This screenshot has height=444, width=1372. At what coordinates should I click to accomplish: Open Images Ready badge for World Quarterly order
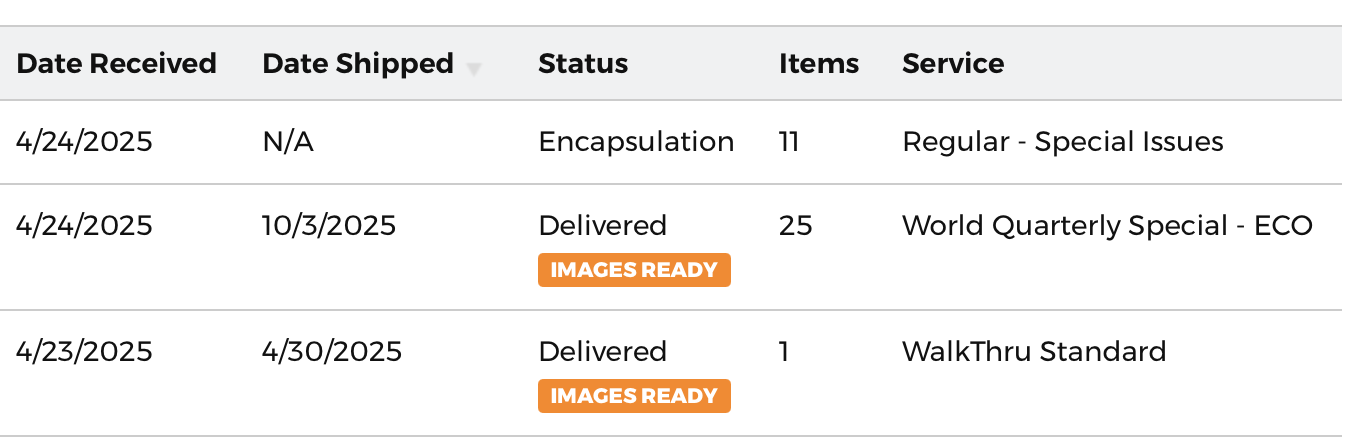tap(634, 270)
